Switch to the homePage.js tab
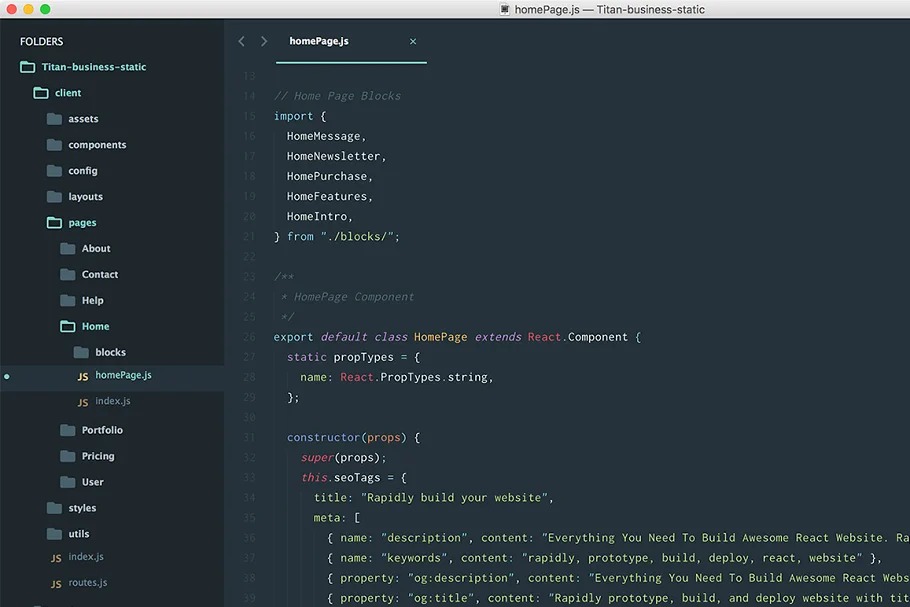Screen dimensions: 910x607 pyautogui.click(x=319, y=41)
